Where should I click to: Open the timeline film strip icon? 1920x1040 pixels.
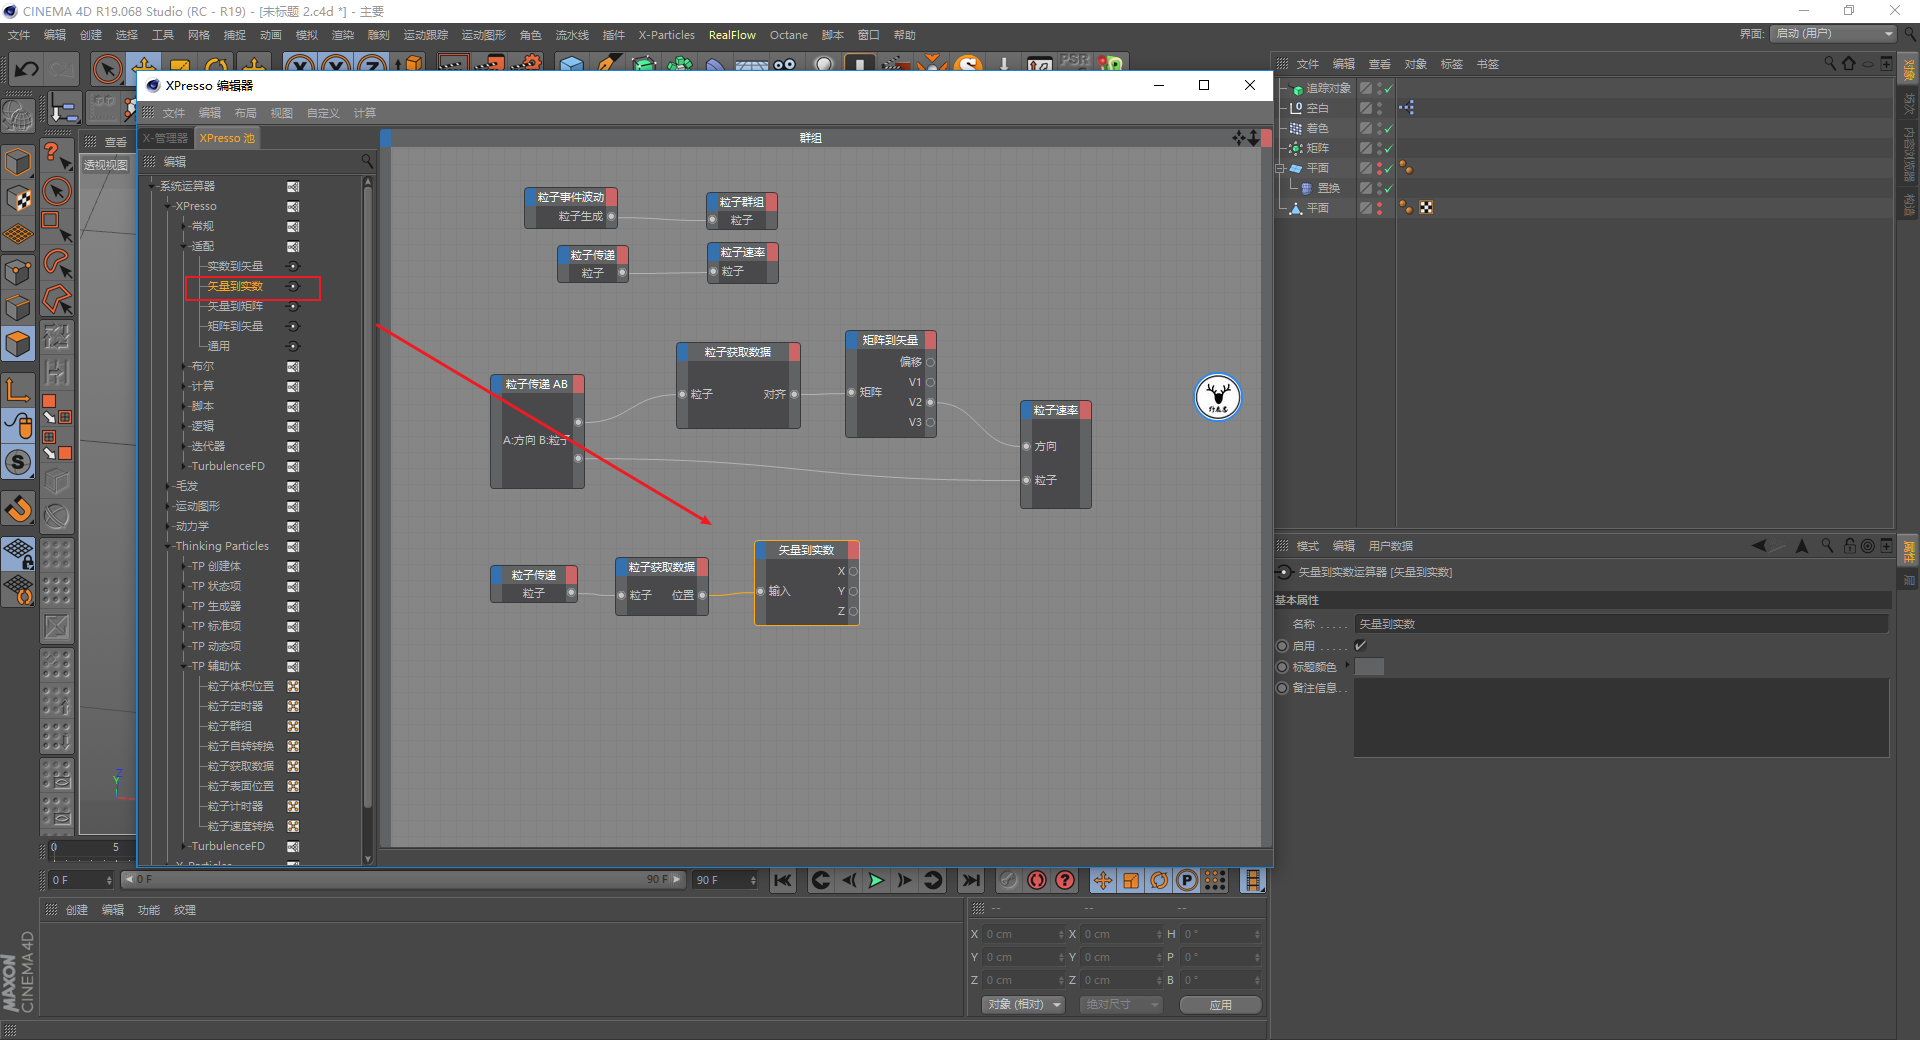1252,880
